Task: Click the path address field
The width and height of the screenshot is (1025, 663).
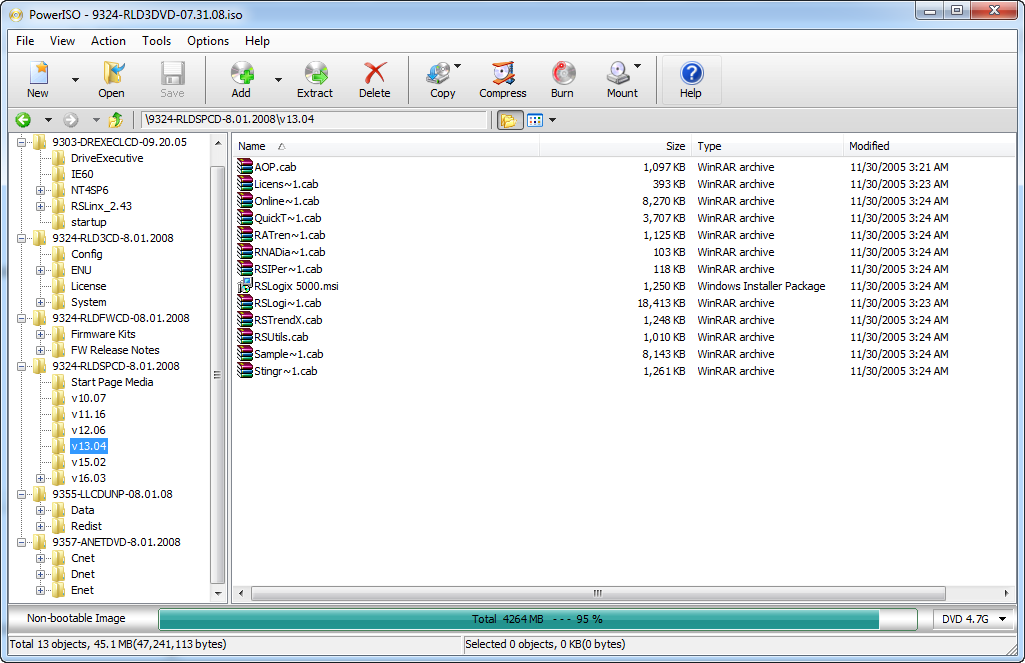Action: coord(315,120)
